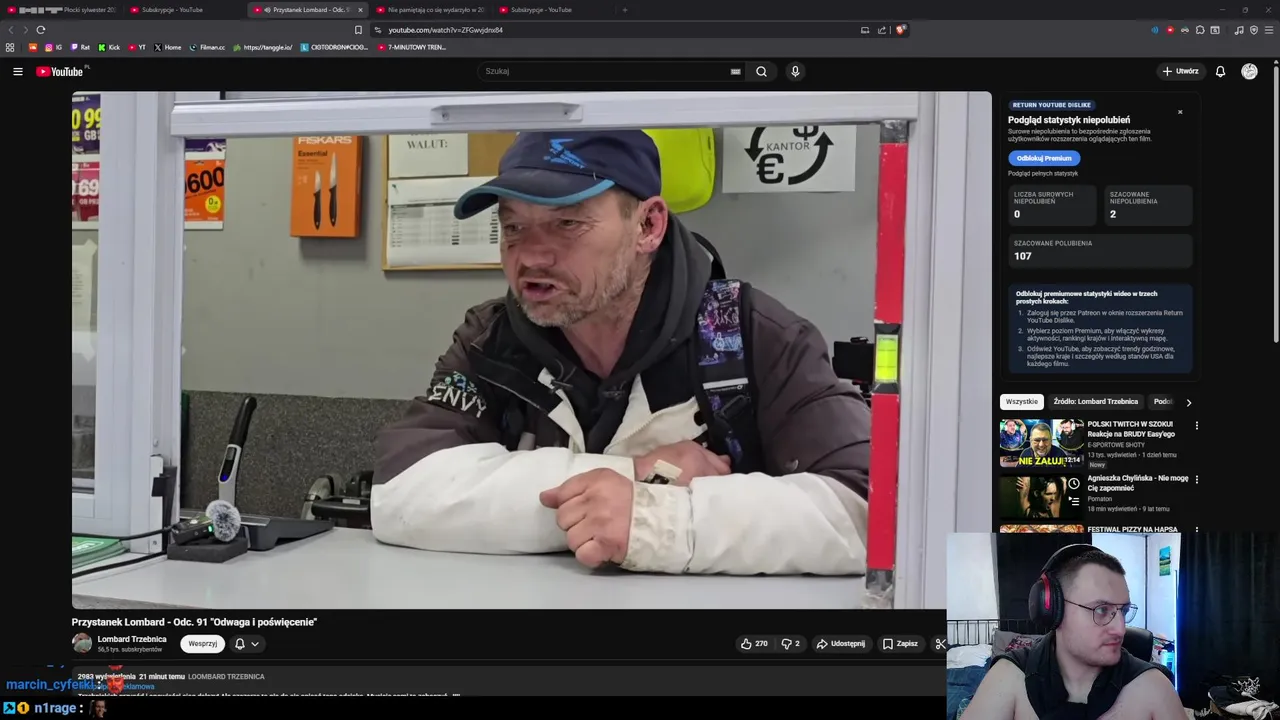Open options menu for POLSKI TWITCH W SZOKU

coord(1196,426)
